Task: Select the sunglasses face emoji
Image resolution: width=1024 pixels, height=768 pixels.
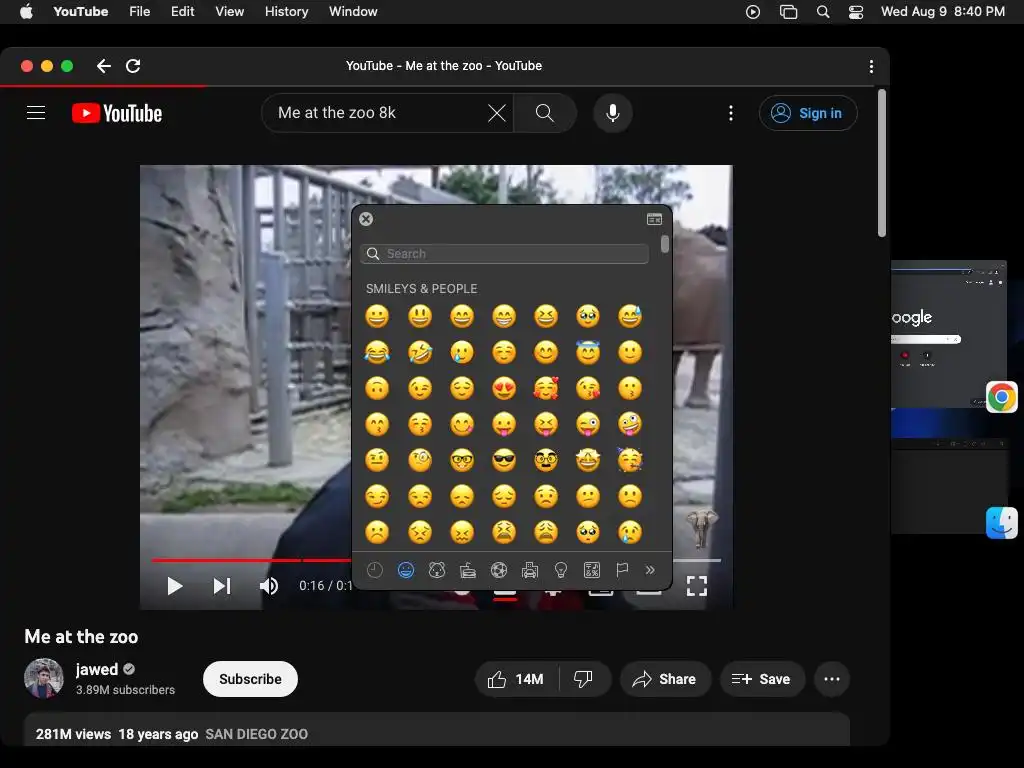Action: [504, 460]
